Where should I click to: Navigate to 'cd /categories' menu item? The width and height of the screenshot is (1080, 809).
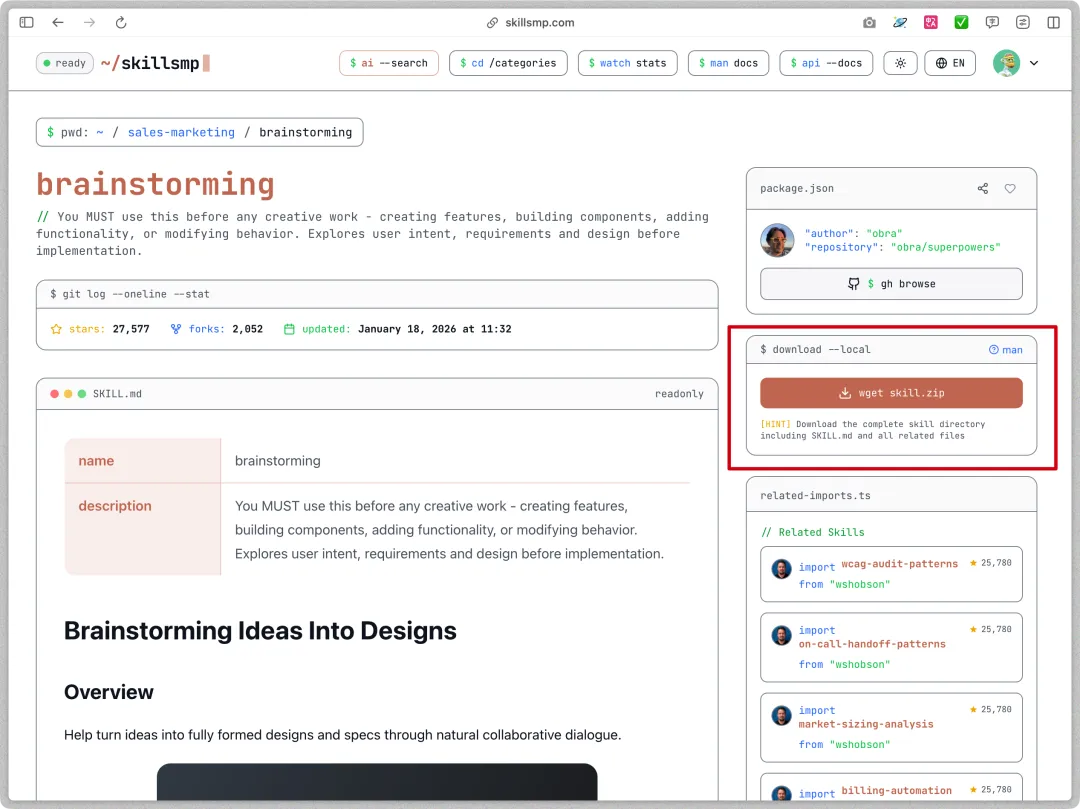pos(508,63)
